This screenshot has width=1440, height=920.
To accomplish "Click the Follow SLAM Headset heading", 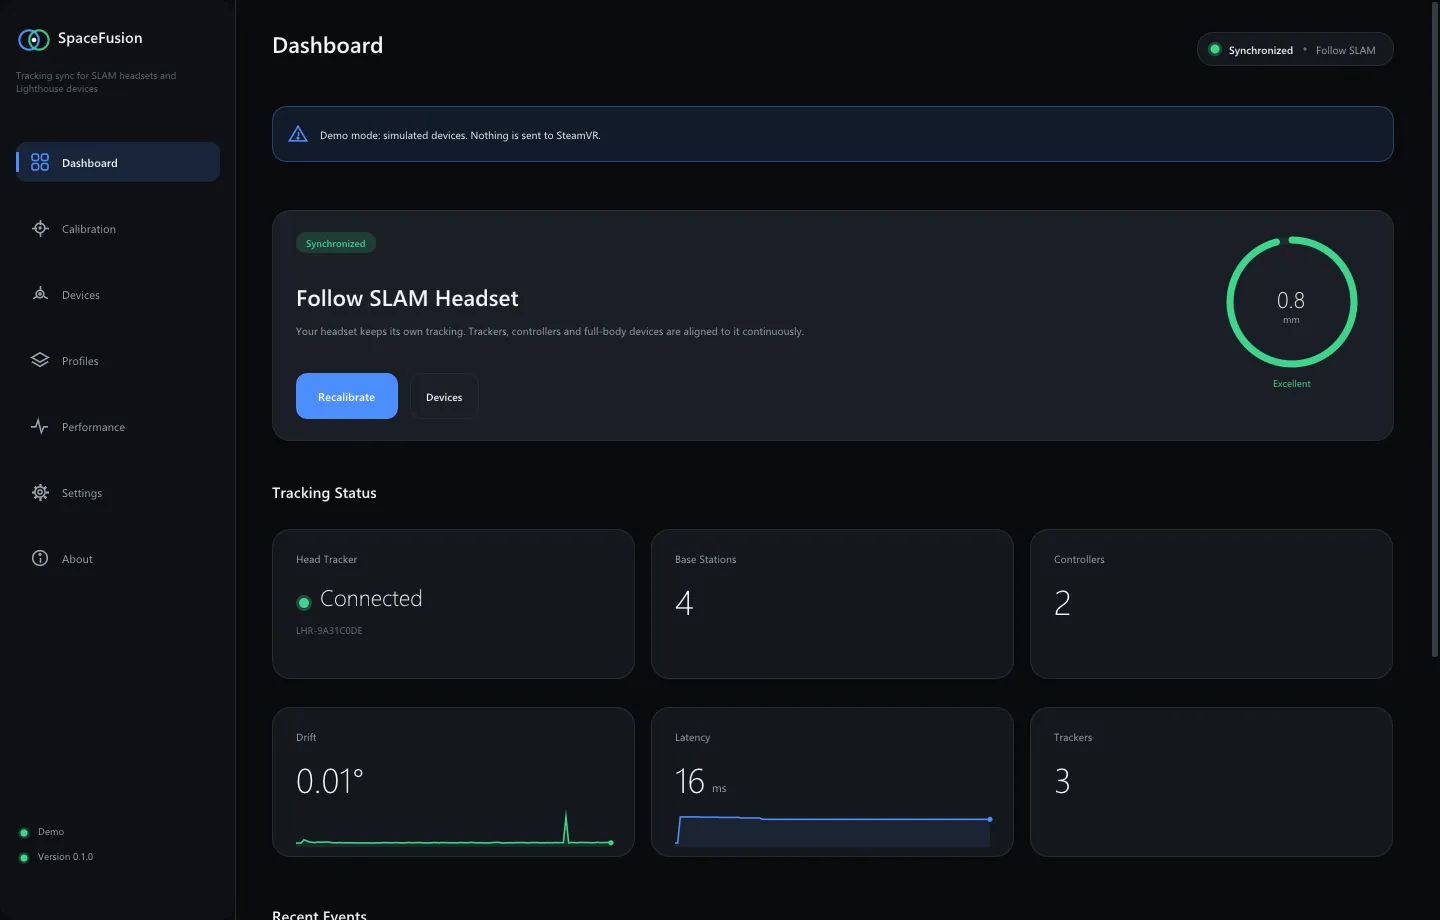I will point(407,298).
